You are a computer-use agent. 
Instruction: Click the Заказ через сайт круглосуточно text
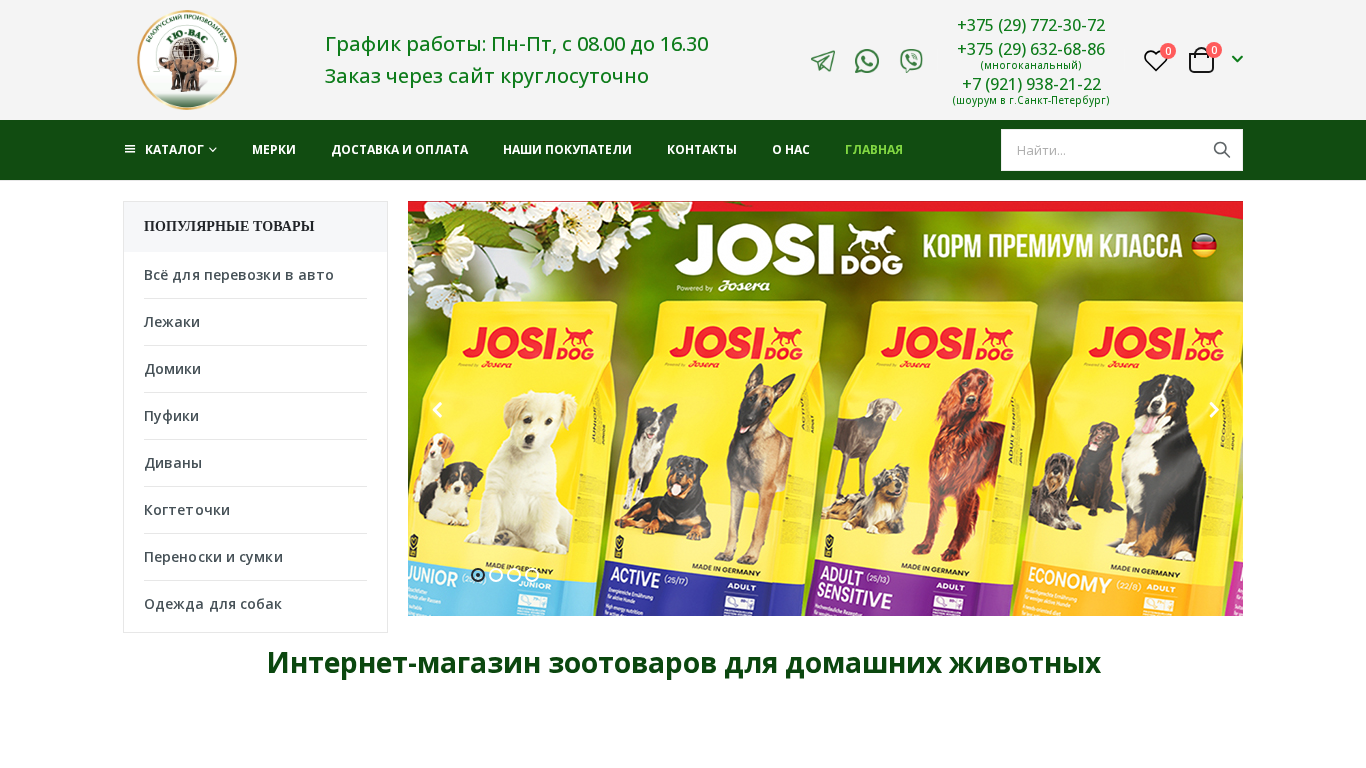pyautogui.click(x=487, y=76)
